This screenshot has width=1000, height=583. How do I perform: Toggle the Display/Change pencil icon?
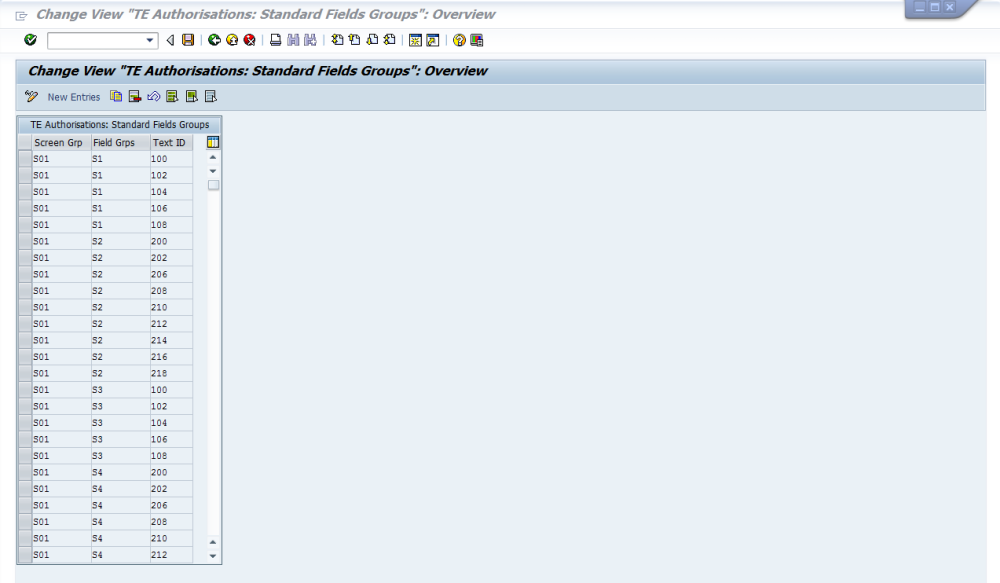[x=31, y=96]
